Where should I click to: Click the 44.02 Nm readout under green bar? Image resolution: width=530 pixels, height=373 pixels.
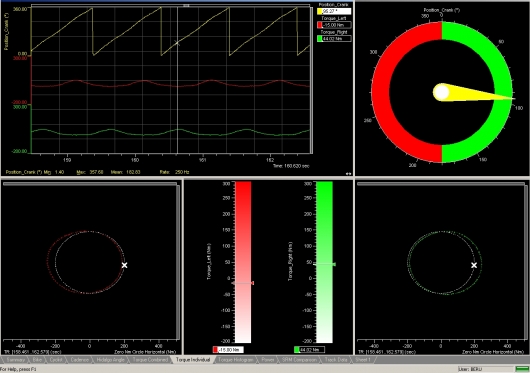click(310, 350)
